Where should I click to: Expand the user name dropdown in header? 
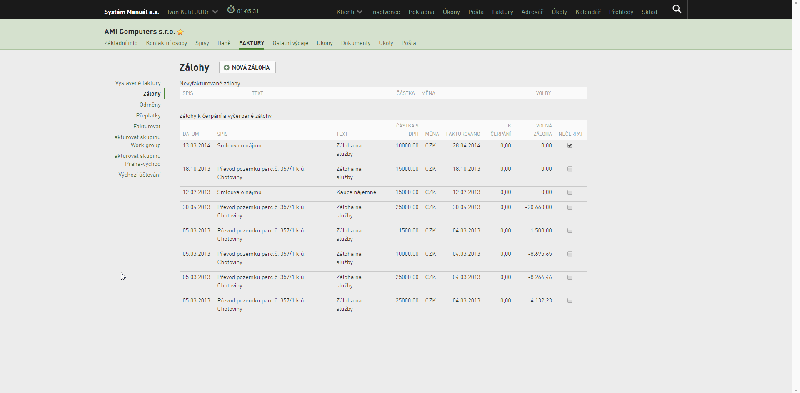coord(193,11)
